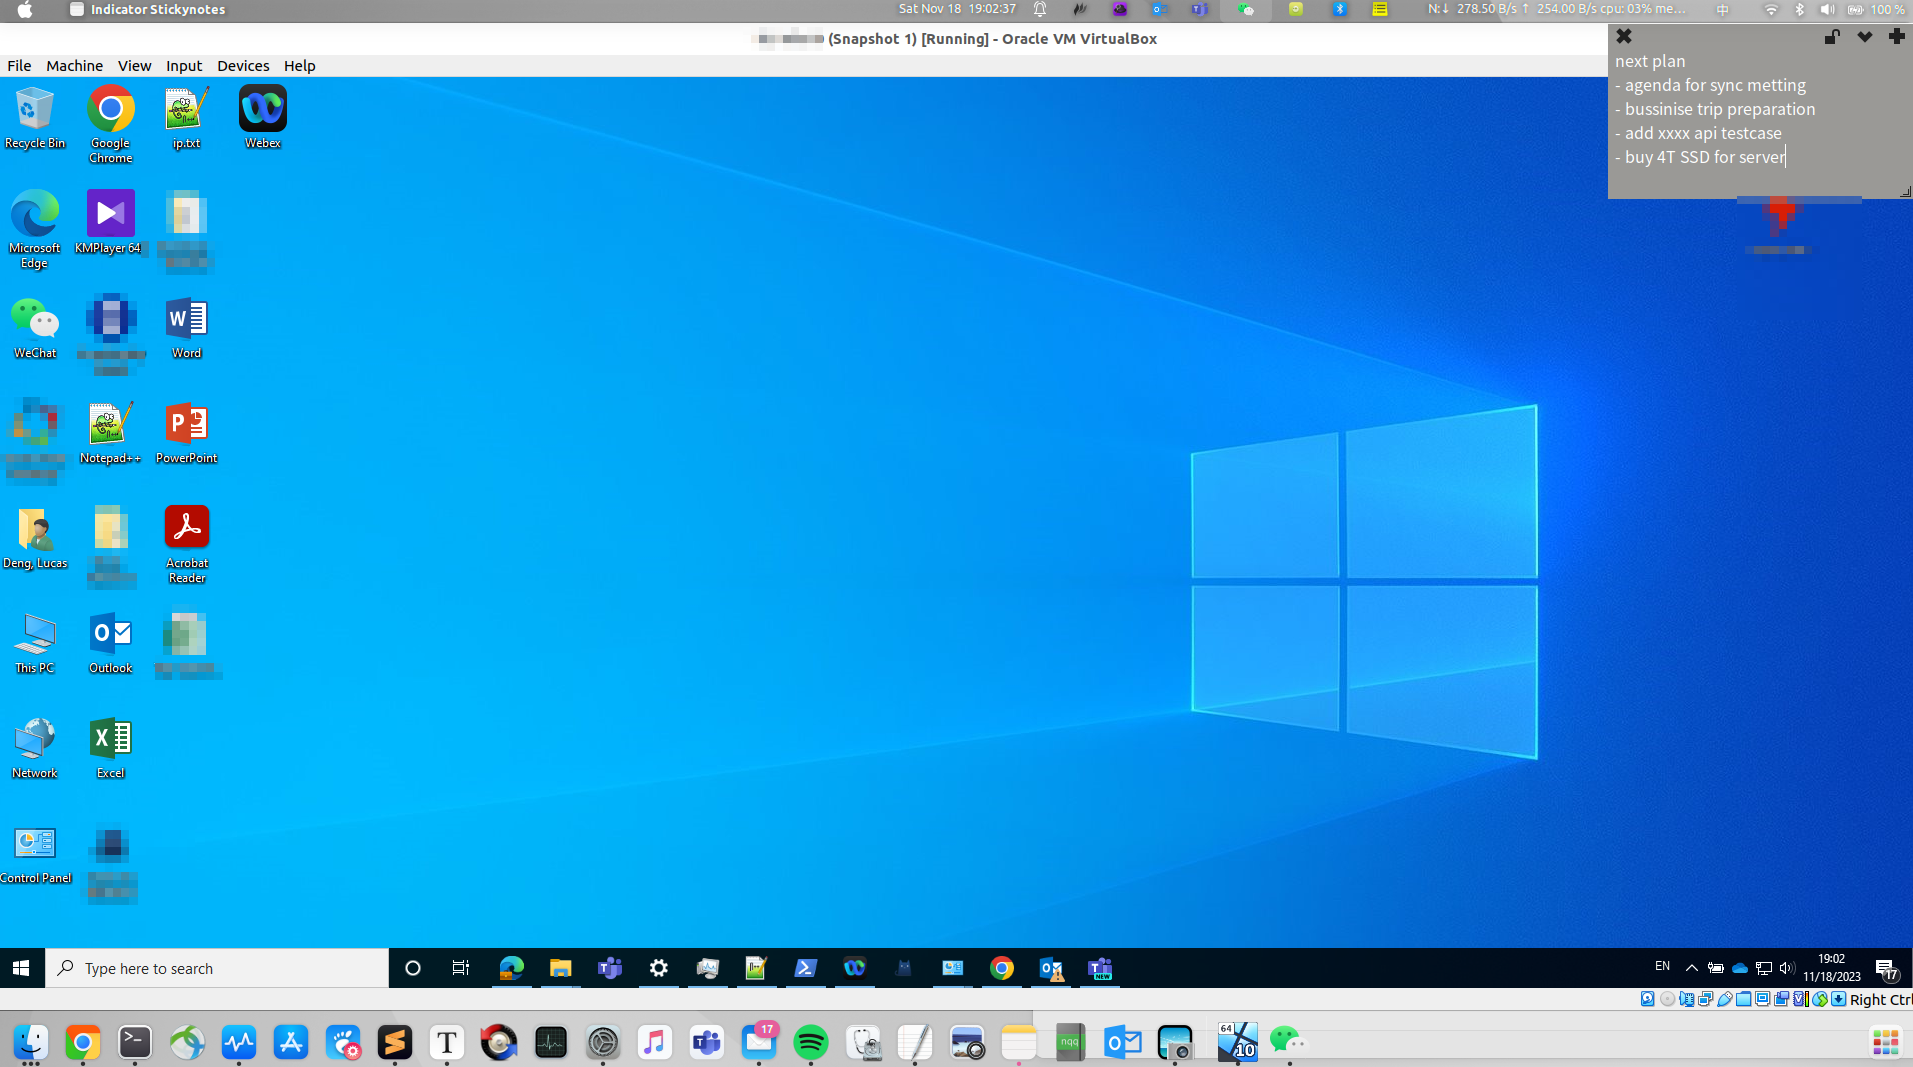Launch Notepad++ from the desktop
The width and height of the screenshot is (1913, 1067).
110,425
